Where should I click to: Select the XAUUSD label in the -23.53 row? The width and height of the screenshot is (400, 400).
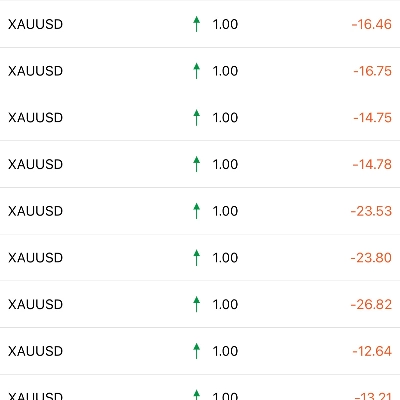tap(35, 211)
